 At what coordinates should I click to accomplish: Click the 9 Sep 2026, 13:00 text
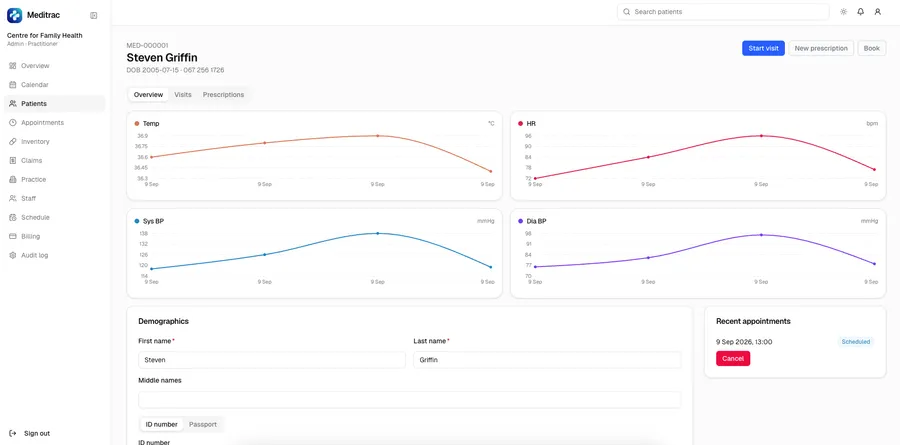tap(744, 342)
